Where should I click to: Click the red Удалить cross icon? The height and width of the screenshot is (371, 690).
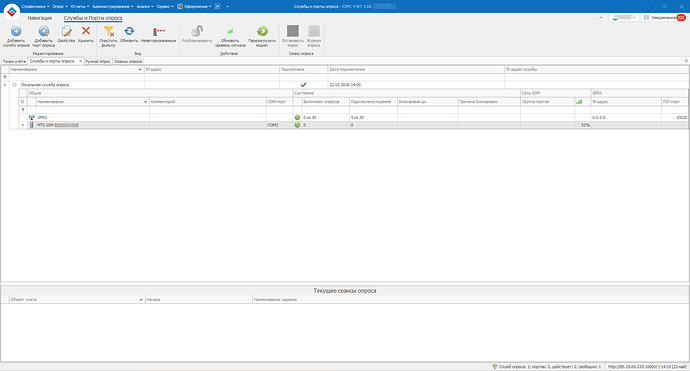[x=86, y=30]
